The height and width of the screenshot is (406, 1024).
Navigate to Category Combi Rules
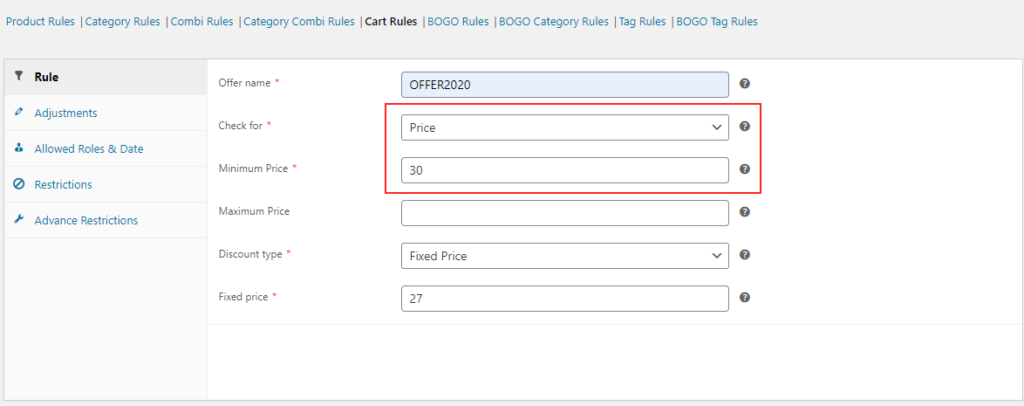click(x=299, y=21)
